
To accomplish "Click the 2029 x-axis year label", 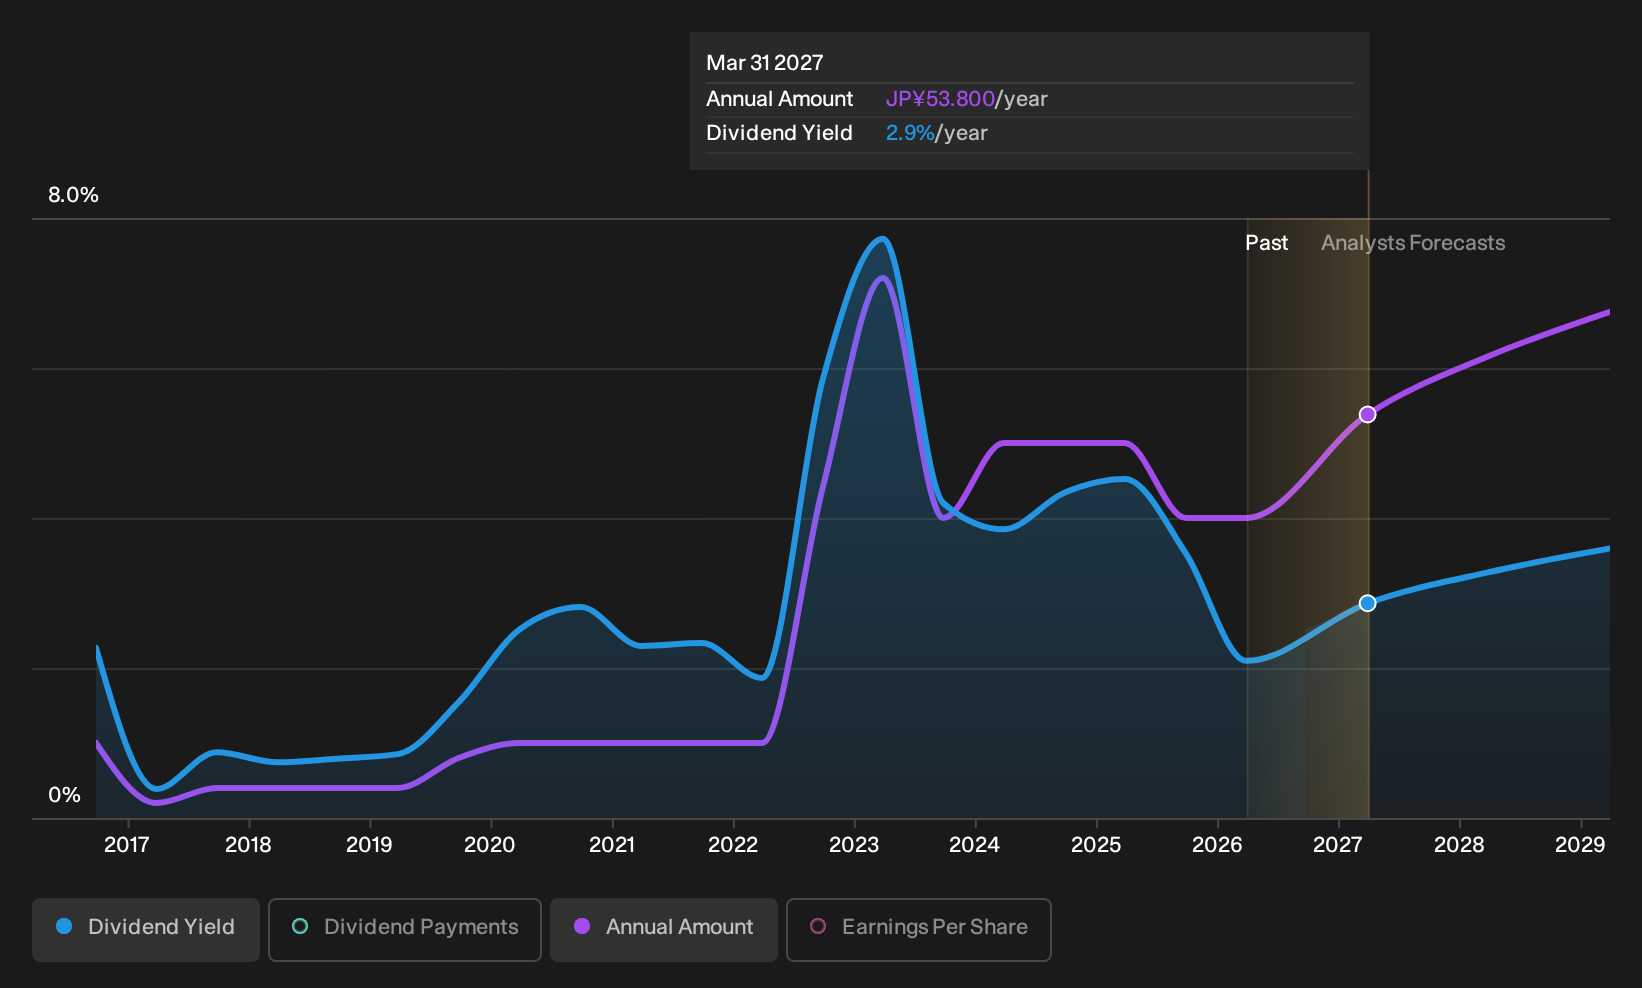I will pos(1580,845).
